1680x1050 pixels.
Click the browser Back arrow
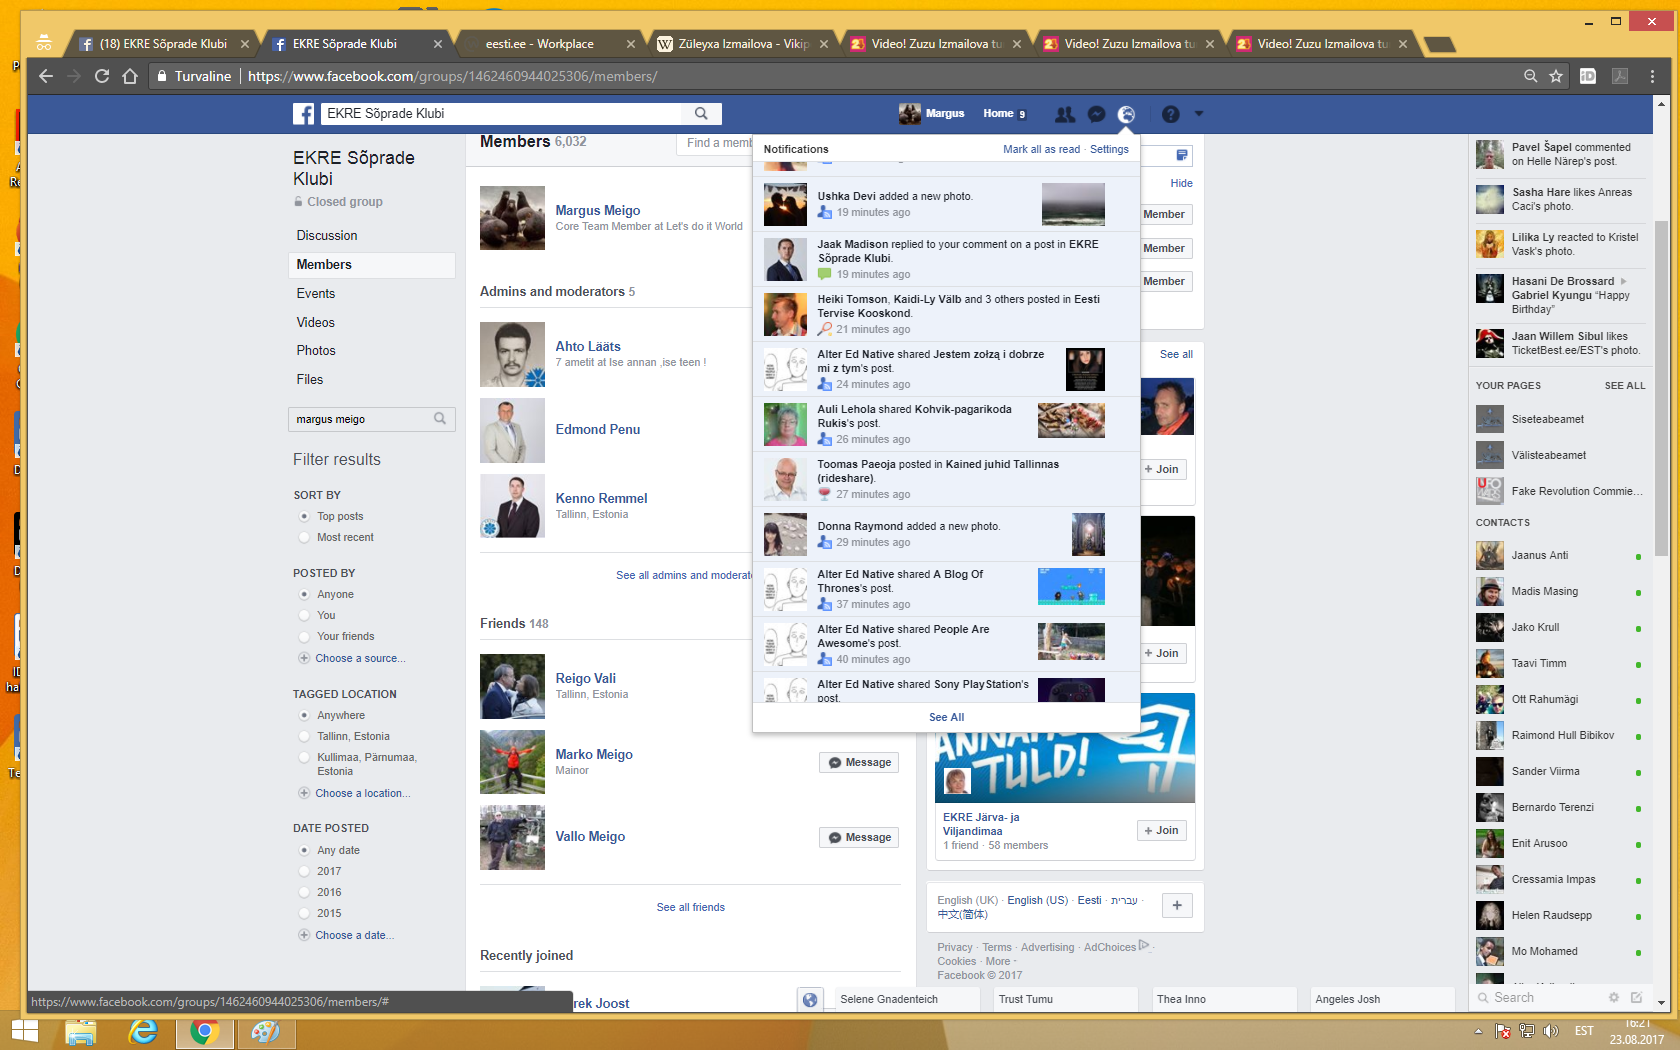(46, 76)
